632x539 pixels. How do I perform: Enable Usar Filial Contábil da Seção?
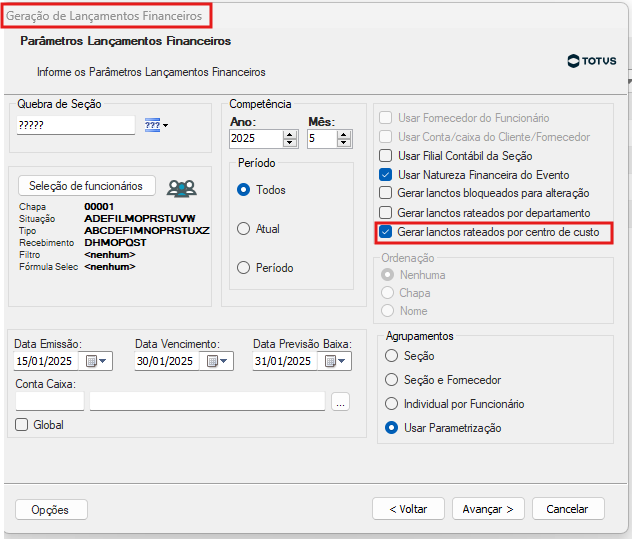point(386,155)
